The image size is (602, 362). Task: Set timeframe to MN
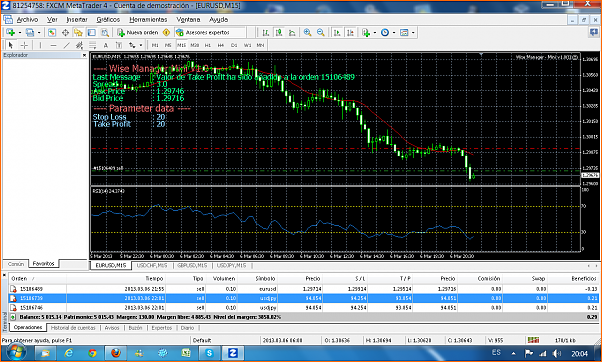[260, 45]
